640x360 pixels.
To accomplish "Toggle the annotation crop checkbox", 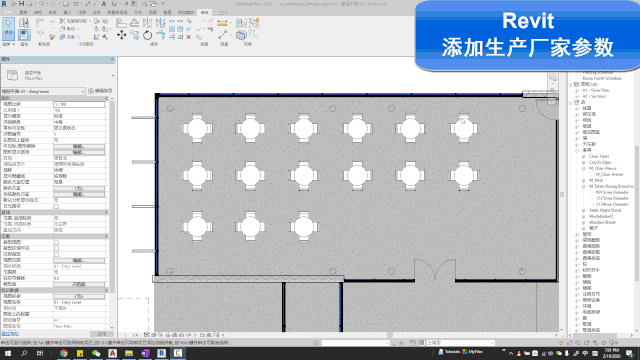I will 56,254.
